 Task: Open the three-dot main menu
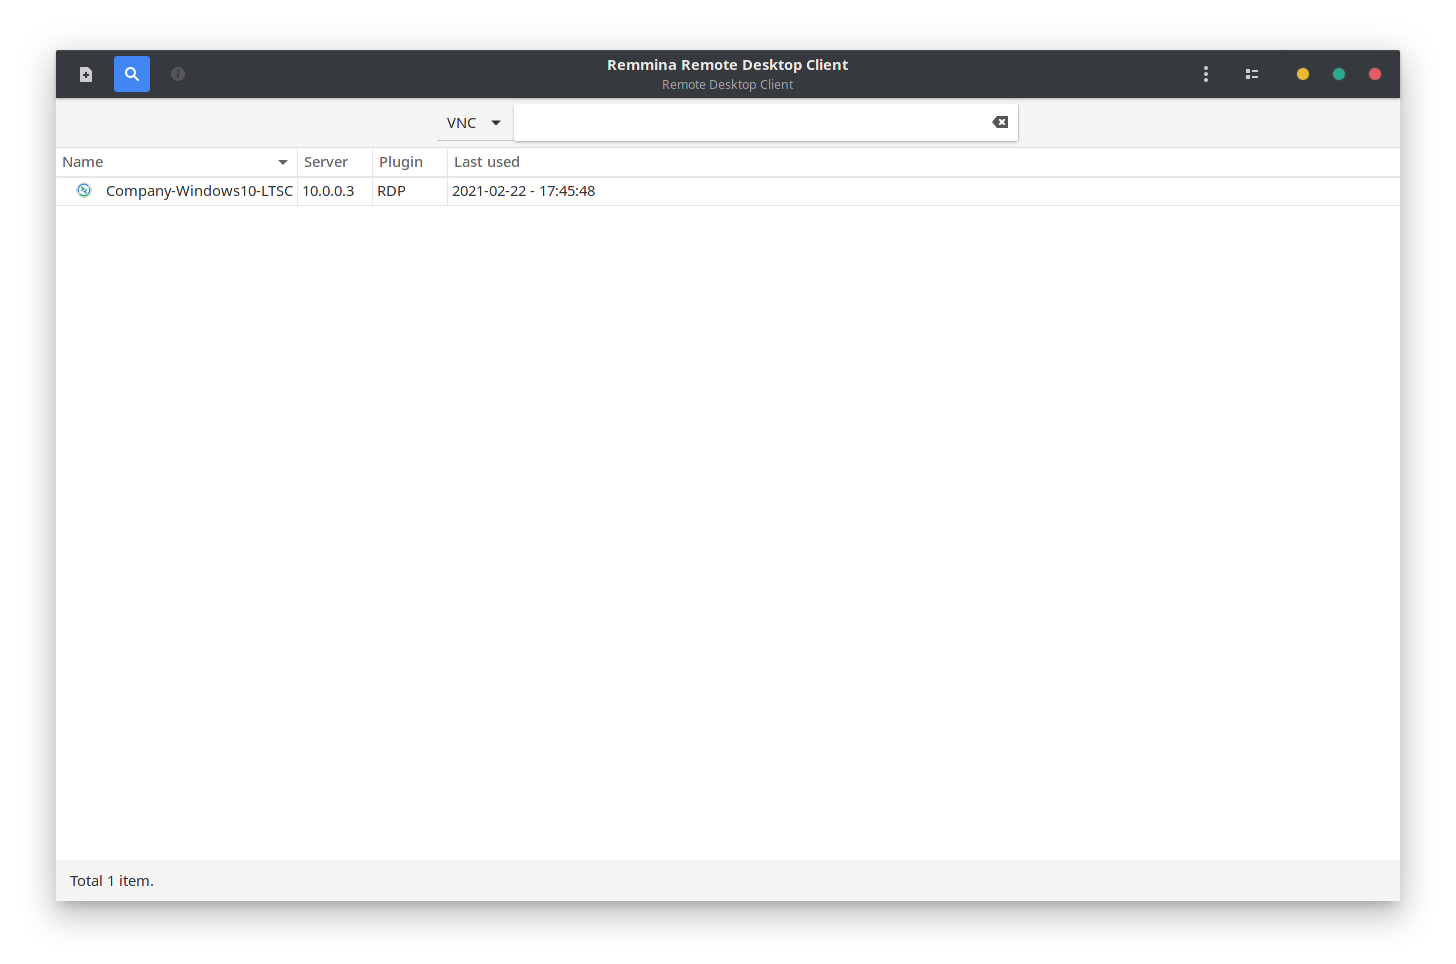1206,74
